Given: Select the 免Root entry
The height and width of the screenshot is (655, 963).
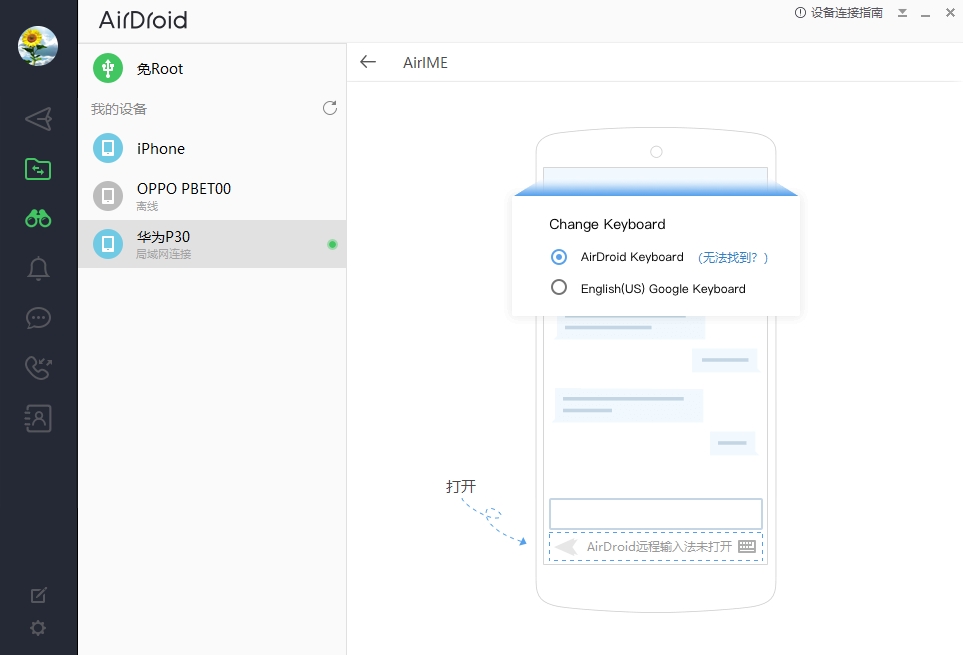Looking at the screenshot, I should 212,68.
